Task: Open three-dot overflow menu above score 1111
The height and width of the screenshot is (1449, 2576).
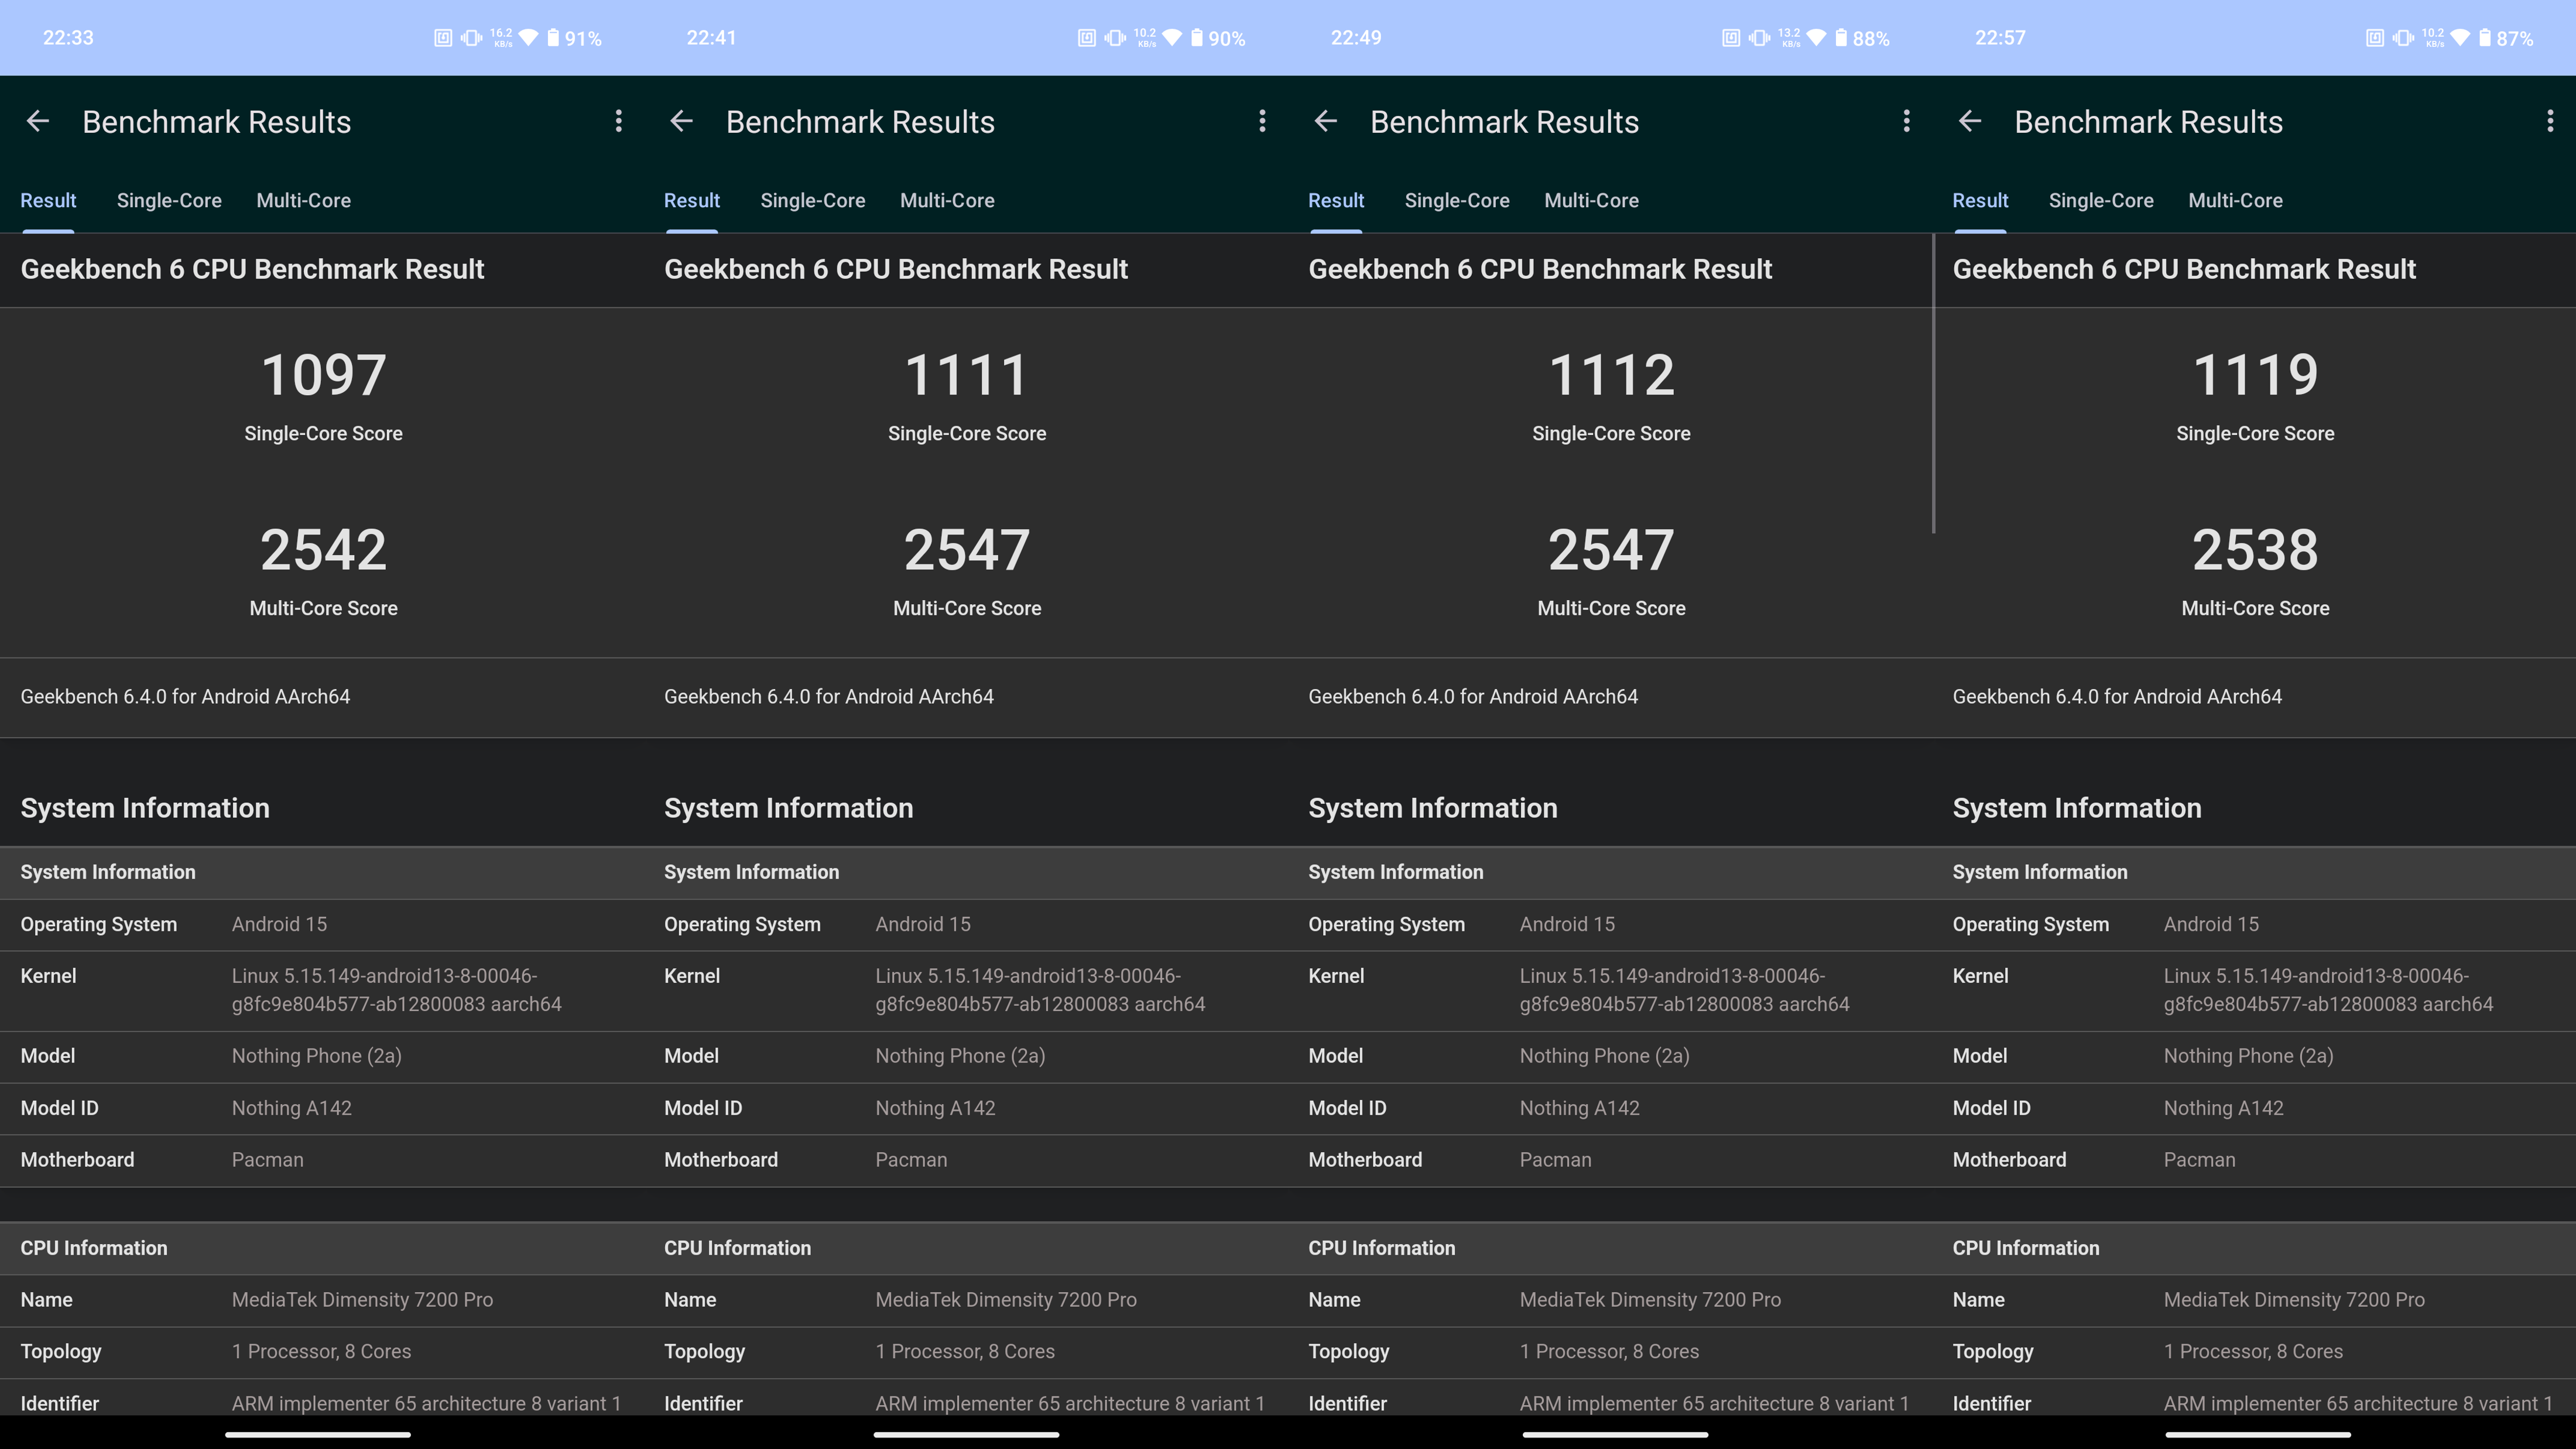Action: [1262, 122]
